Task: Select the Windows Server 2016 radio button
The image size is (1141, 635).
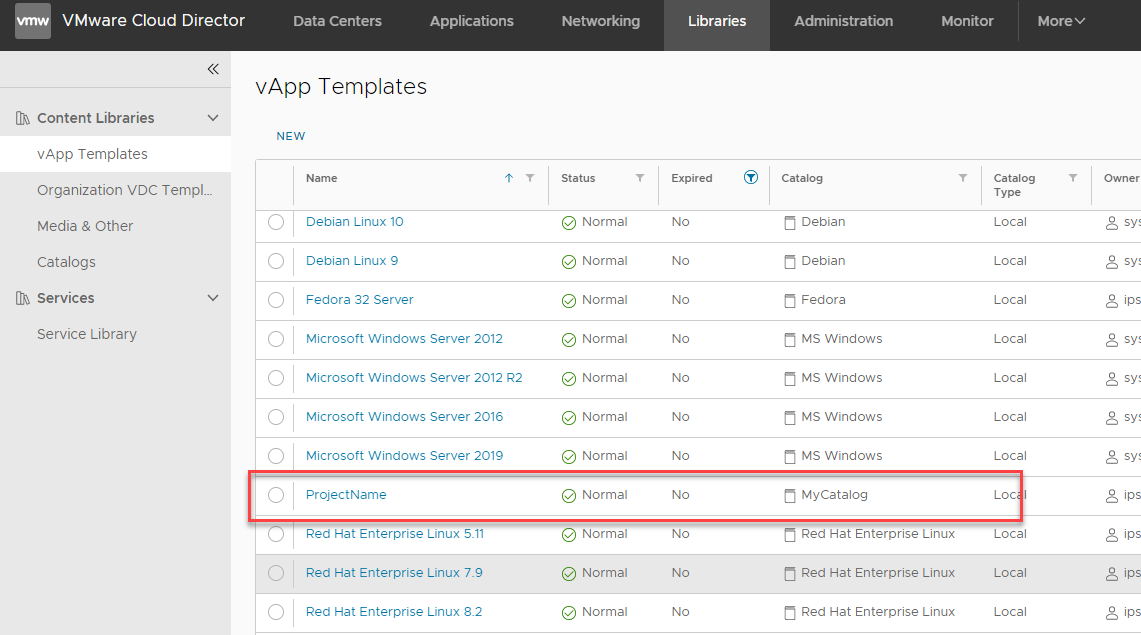Action: pyautogui.click(x=276, y=417)
